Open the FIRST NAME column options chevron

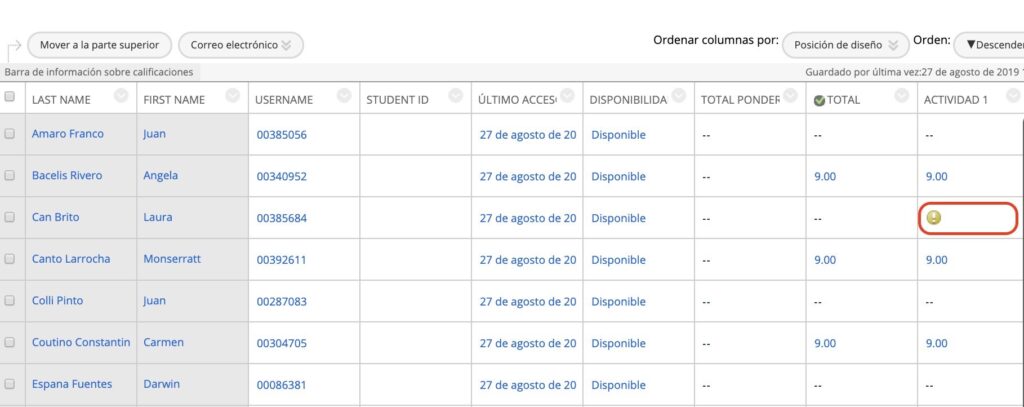pos(233,95)
